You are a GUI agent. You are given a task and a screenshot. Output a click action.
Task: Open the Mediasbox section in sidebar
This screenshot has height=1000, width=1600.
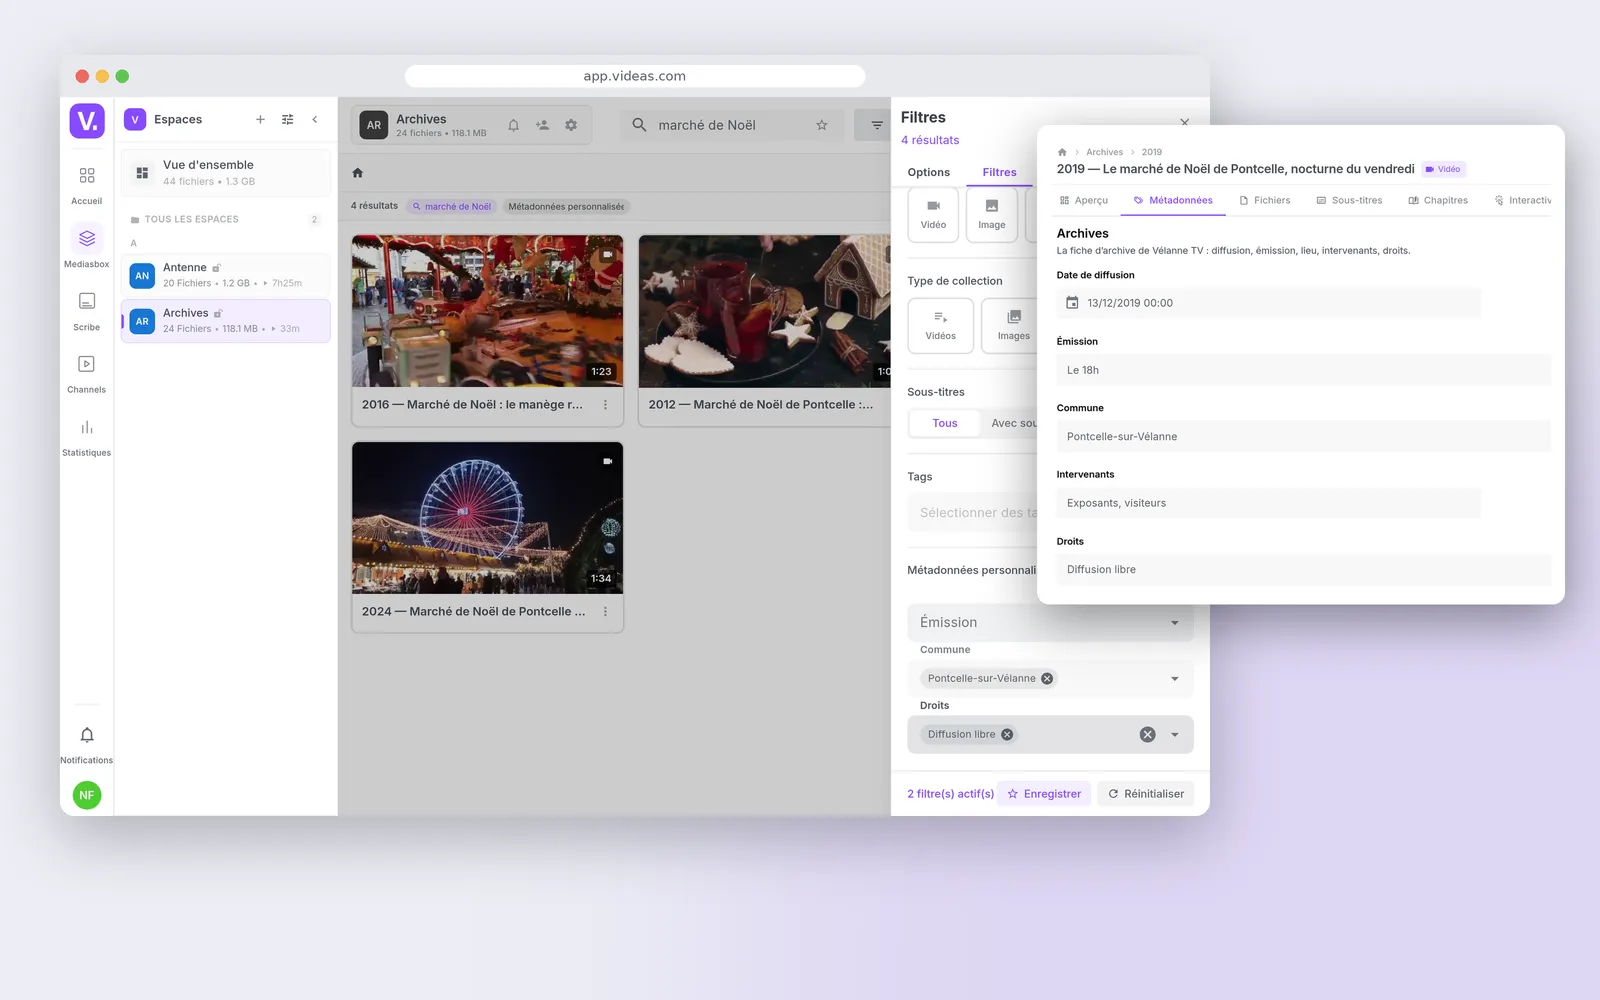(87, 246)
